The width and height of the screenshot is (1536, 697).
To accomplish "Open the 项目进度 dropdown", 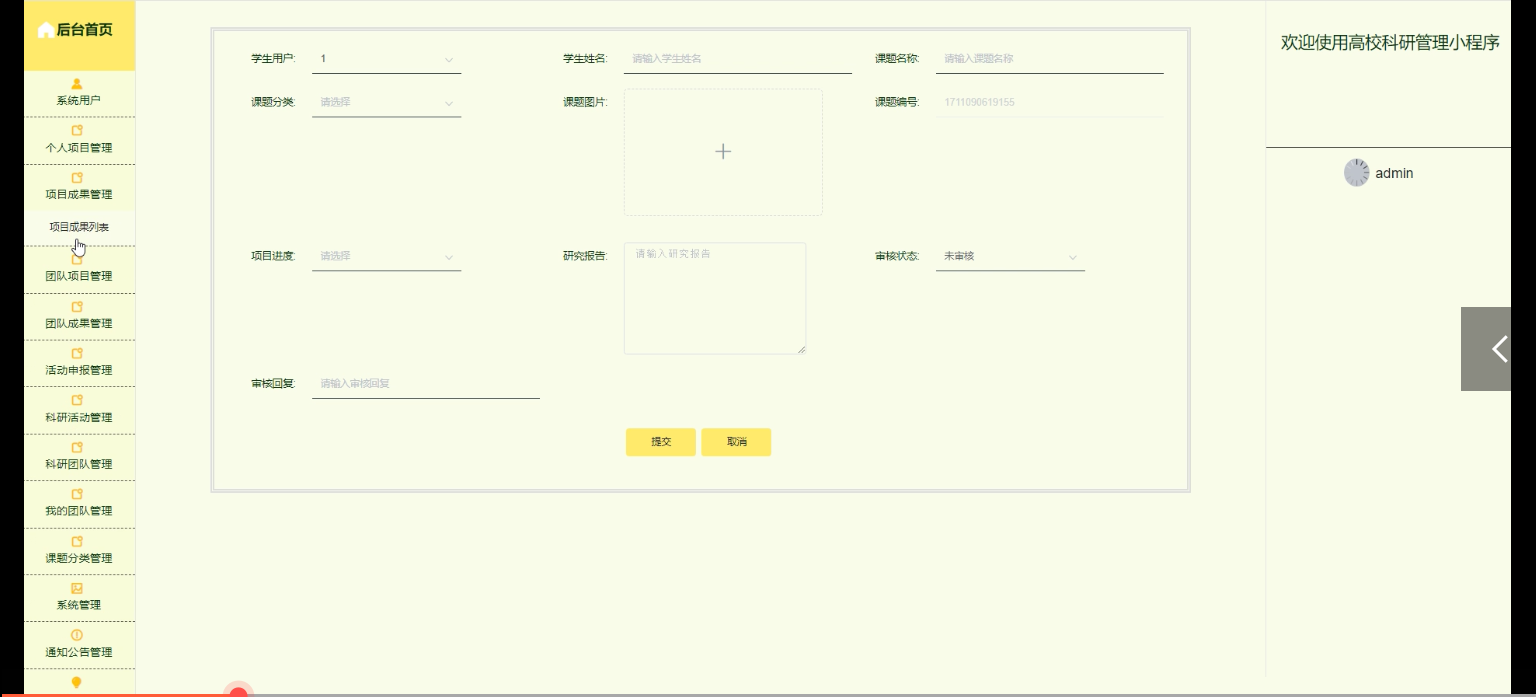I will 386,256.
